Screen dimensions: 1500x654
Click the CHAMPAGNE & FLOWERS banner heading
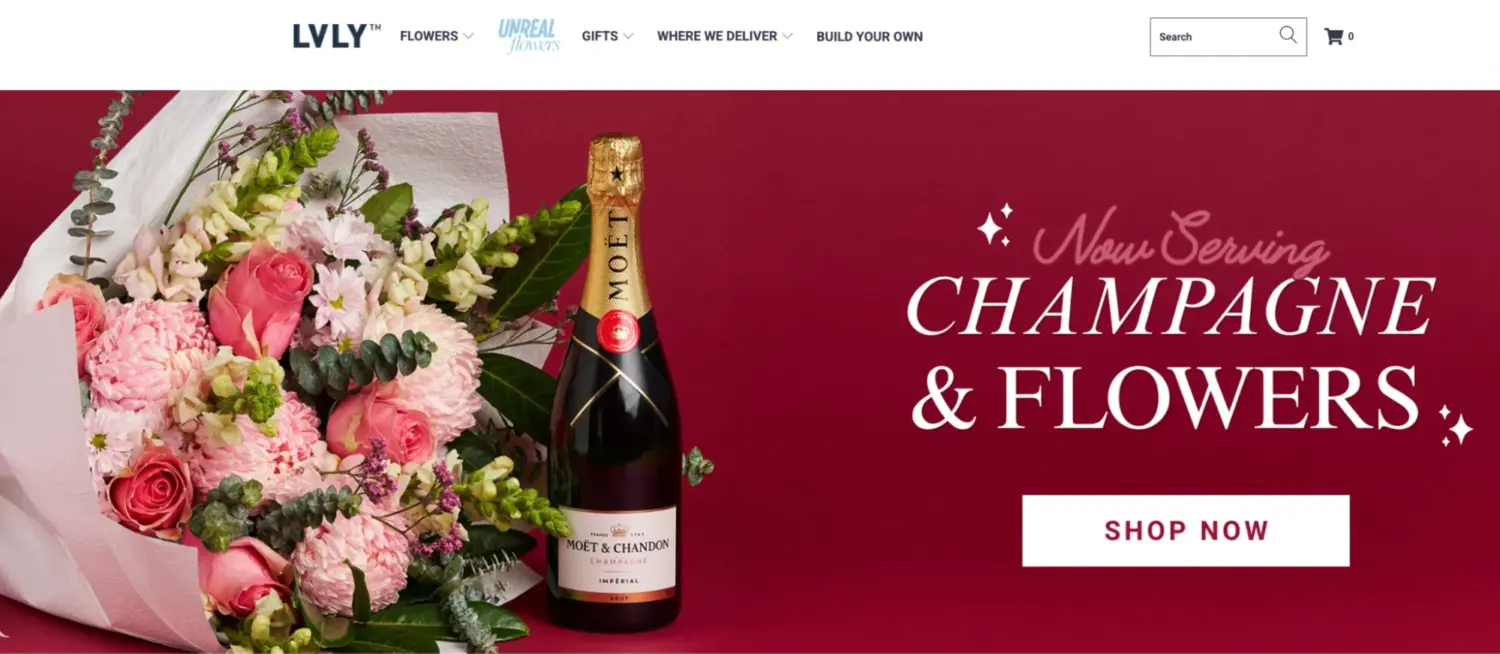tap(1170, 350)
